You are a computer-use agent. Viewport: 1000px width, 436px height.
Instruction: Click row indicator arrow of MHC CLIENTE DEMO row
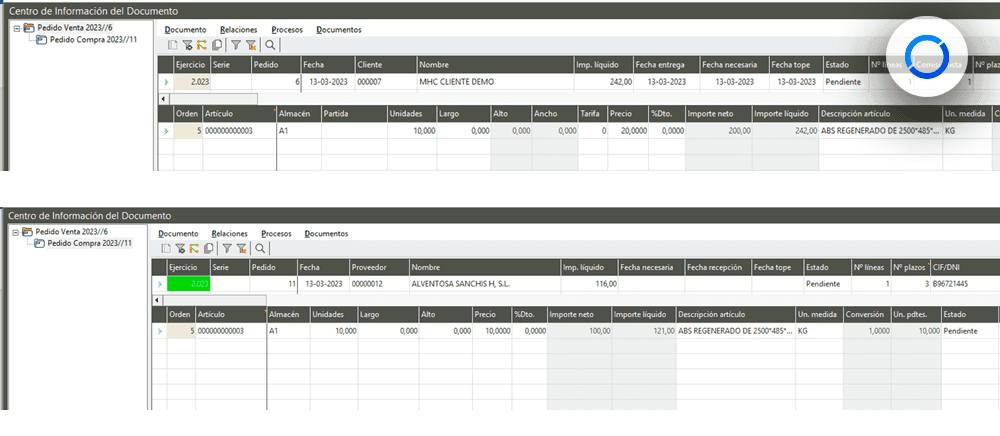point(166,82)
